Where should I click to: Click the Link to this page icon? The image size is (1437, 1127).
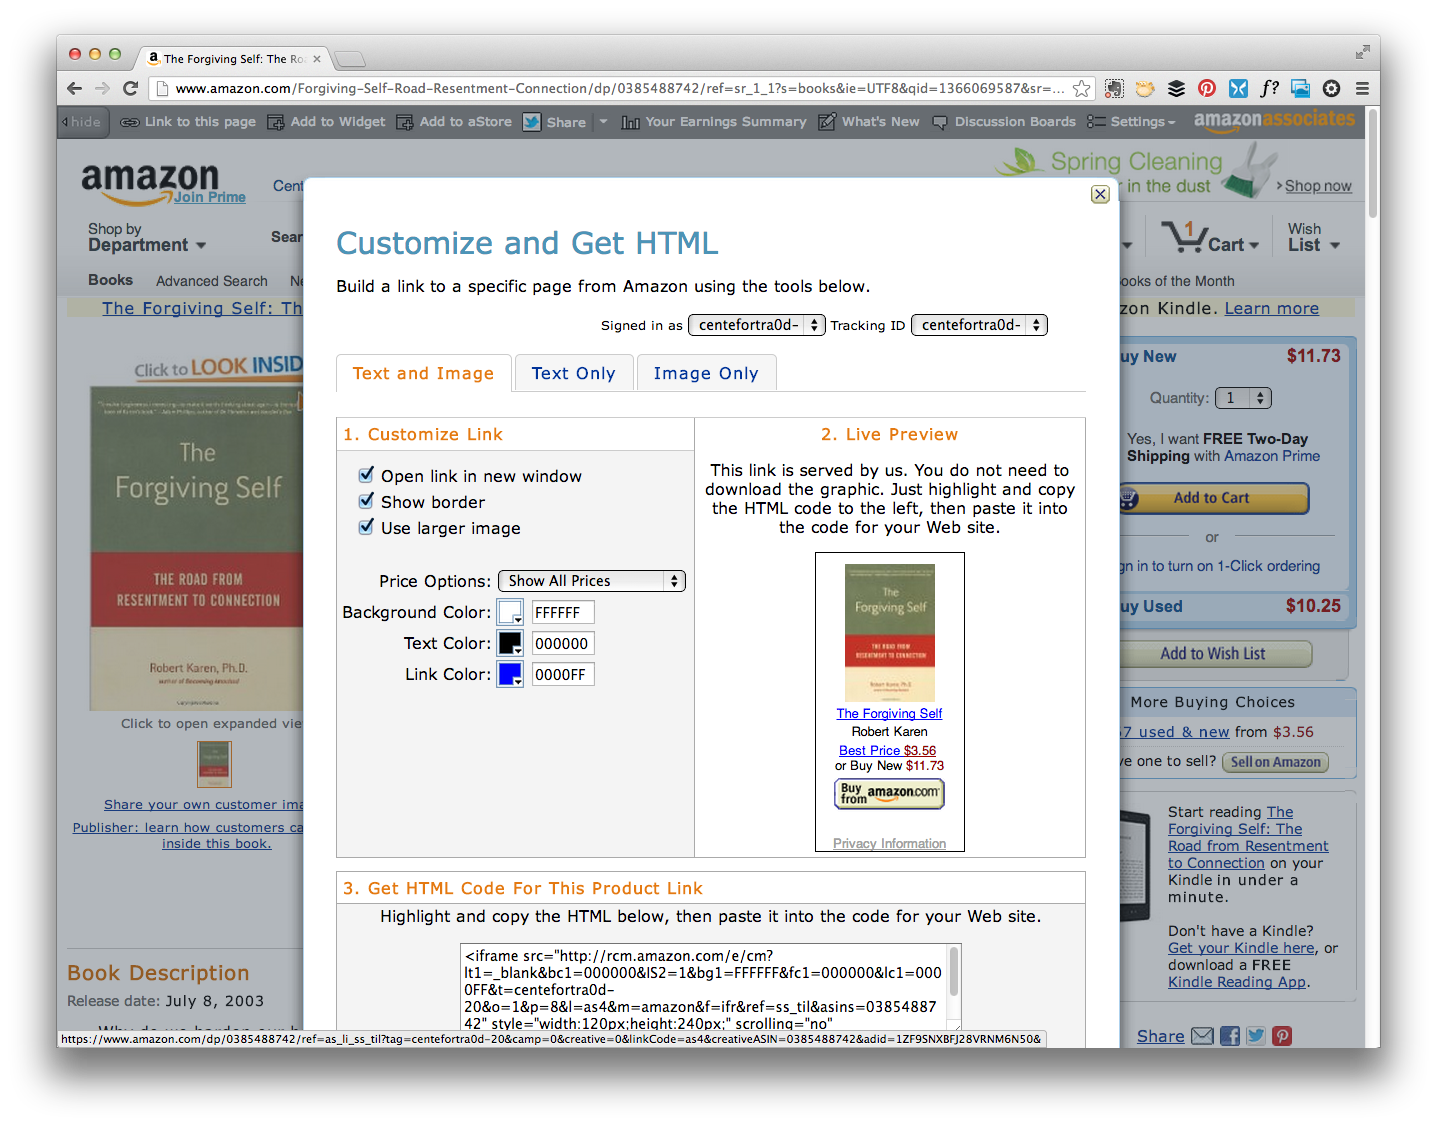click(x=130, y=122)
